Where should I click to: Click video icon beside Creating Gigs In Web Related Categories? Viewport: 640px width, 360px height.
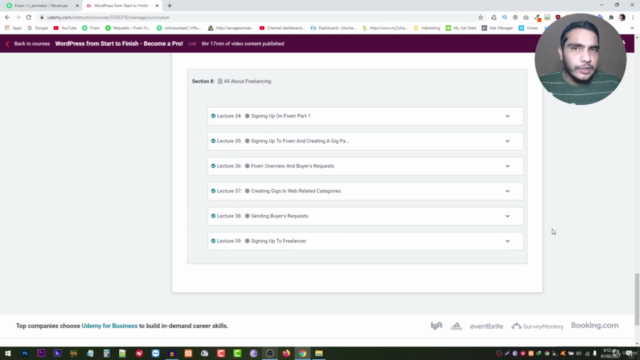[x=247, y=191]
